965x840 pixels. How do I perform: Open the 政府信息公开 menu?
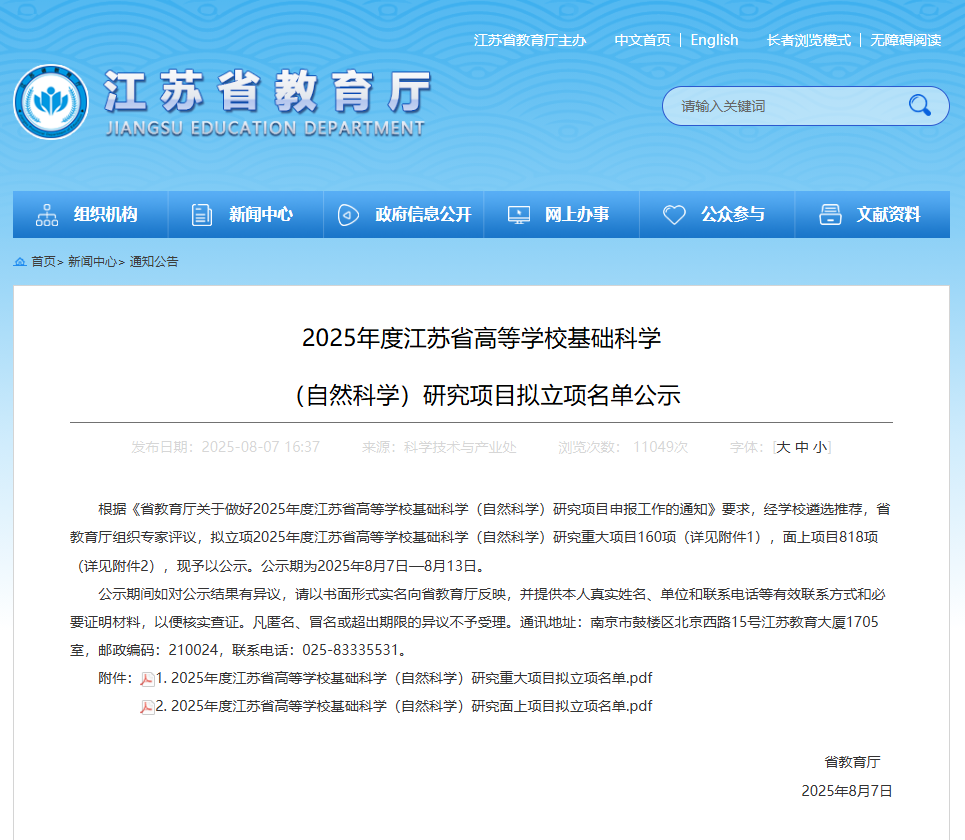(404, 214)
